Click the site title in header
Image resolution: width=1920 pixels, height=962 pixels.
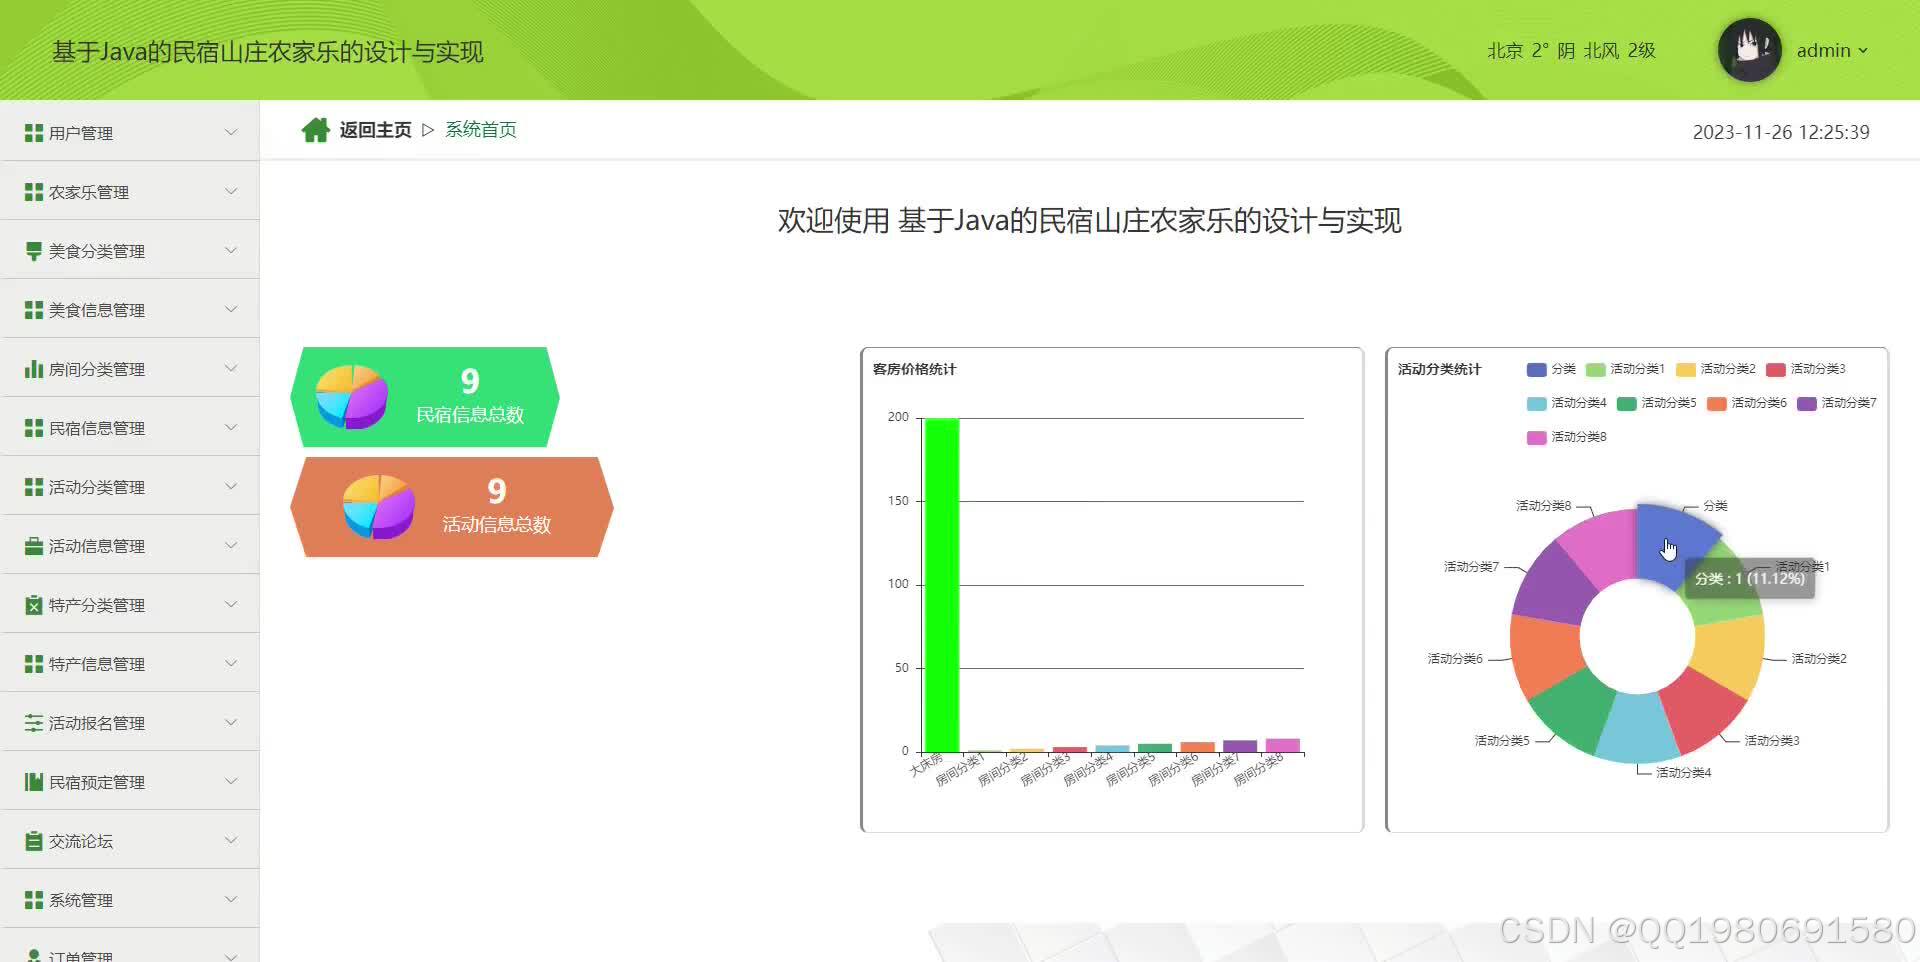pyautogui.click(x=268, y=52)
